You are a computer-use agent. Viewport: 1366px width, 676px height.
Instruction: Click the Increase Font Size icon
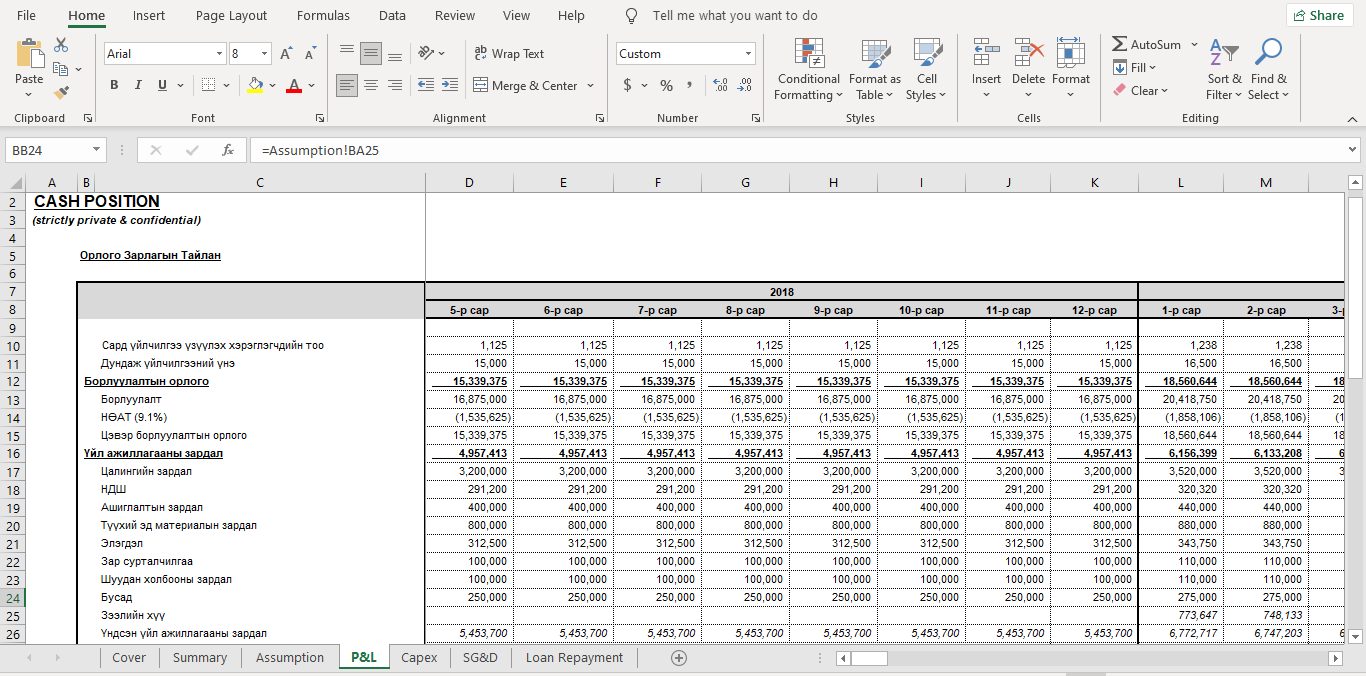[x=287, y=54]
